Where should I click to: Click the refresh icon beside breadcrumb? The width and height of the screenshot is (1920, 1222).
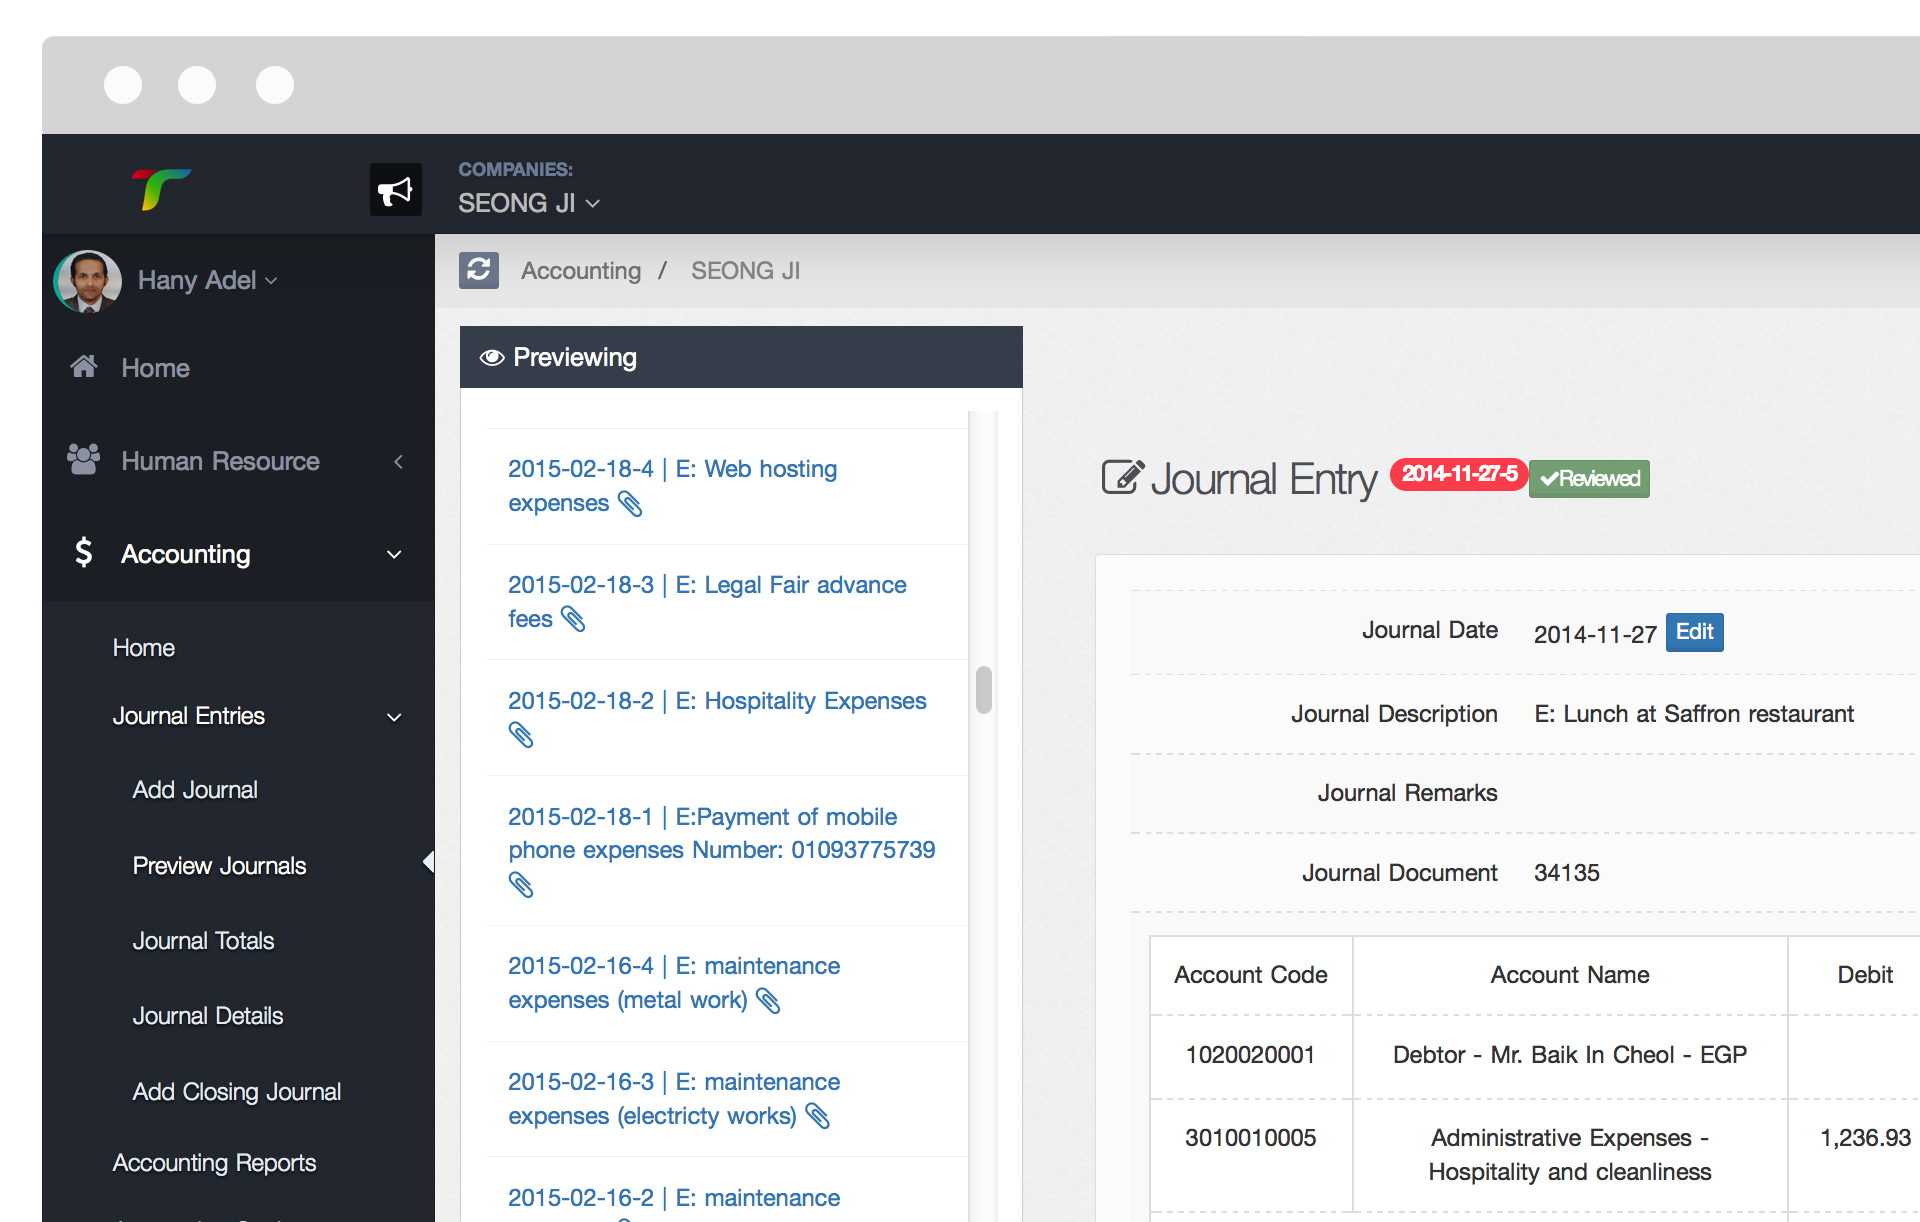point(479,270)
